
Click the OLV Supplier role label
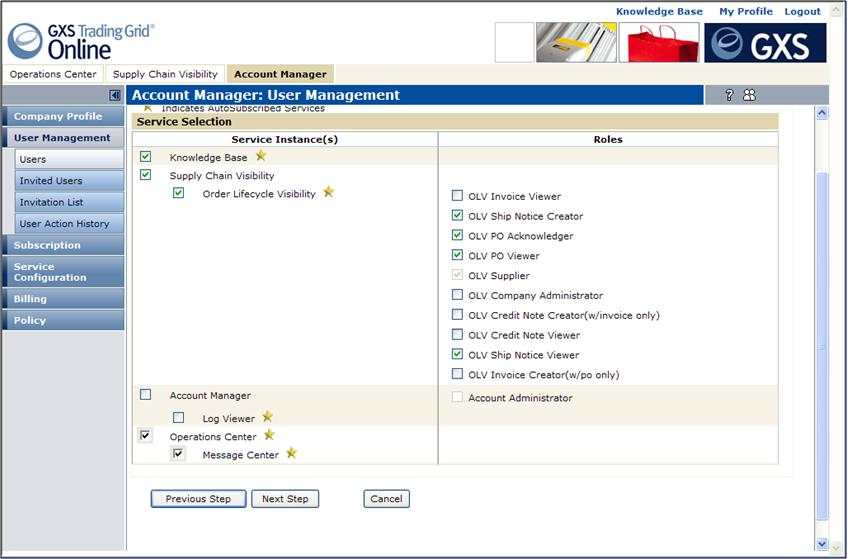point(499,276)
